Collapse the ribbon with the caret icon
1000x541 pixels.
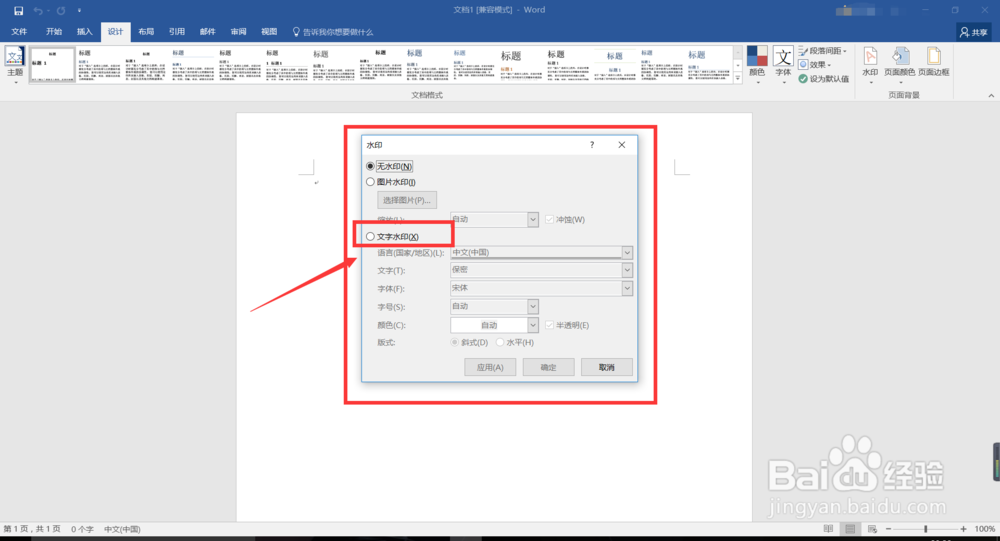coord(991,96)
